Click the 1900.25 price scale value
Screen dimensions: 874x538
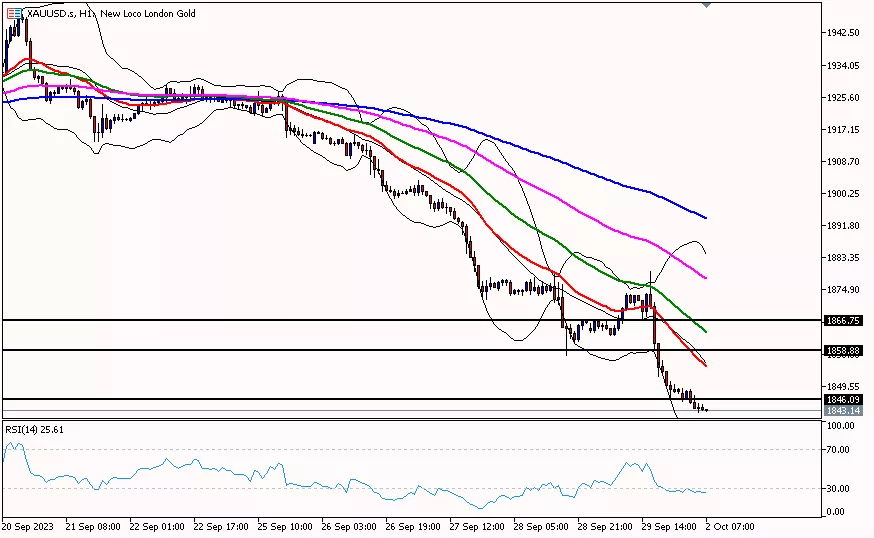click(843, 193)
